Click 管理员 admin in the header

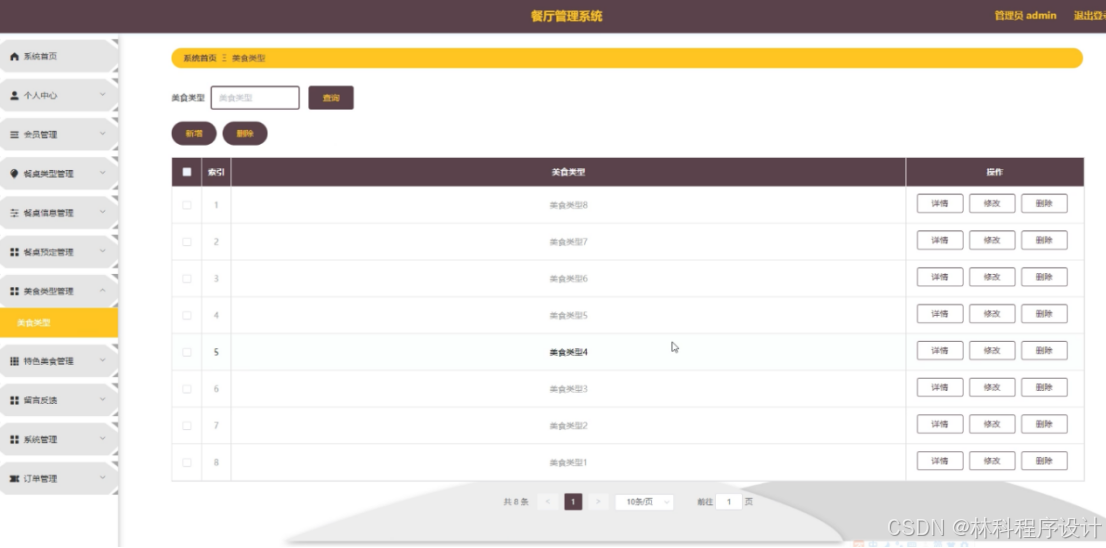pos(1025,16)
